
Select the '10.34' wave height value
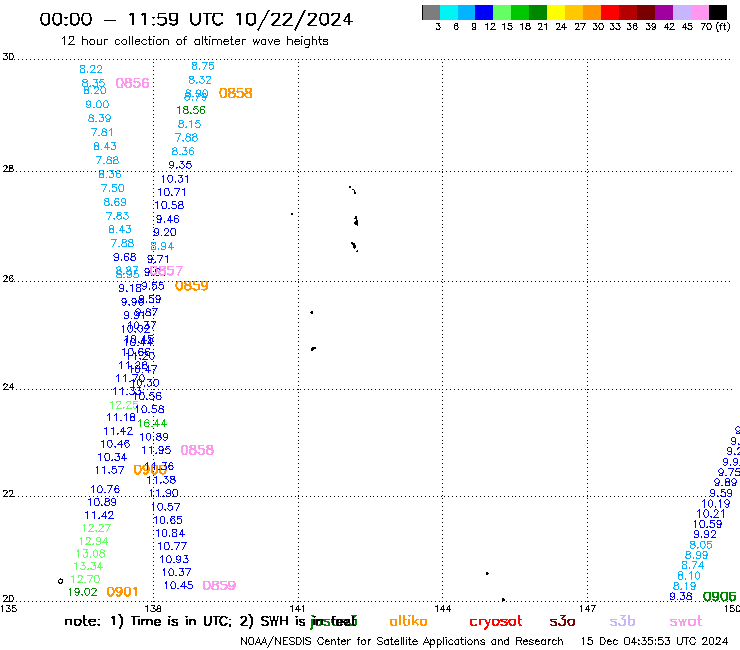pyautogui.click(x=112, y=457)
